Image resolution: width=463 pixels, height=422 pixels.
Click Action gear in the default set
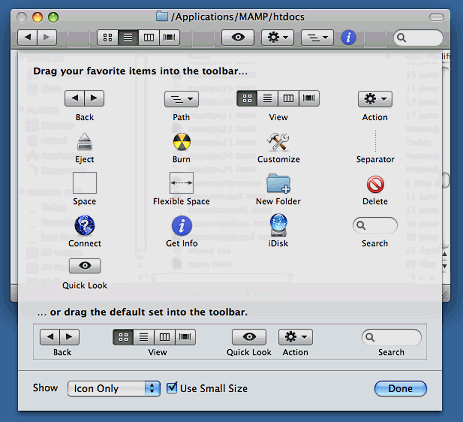click(x=295, y=337)
